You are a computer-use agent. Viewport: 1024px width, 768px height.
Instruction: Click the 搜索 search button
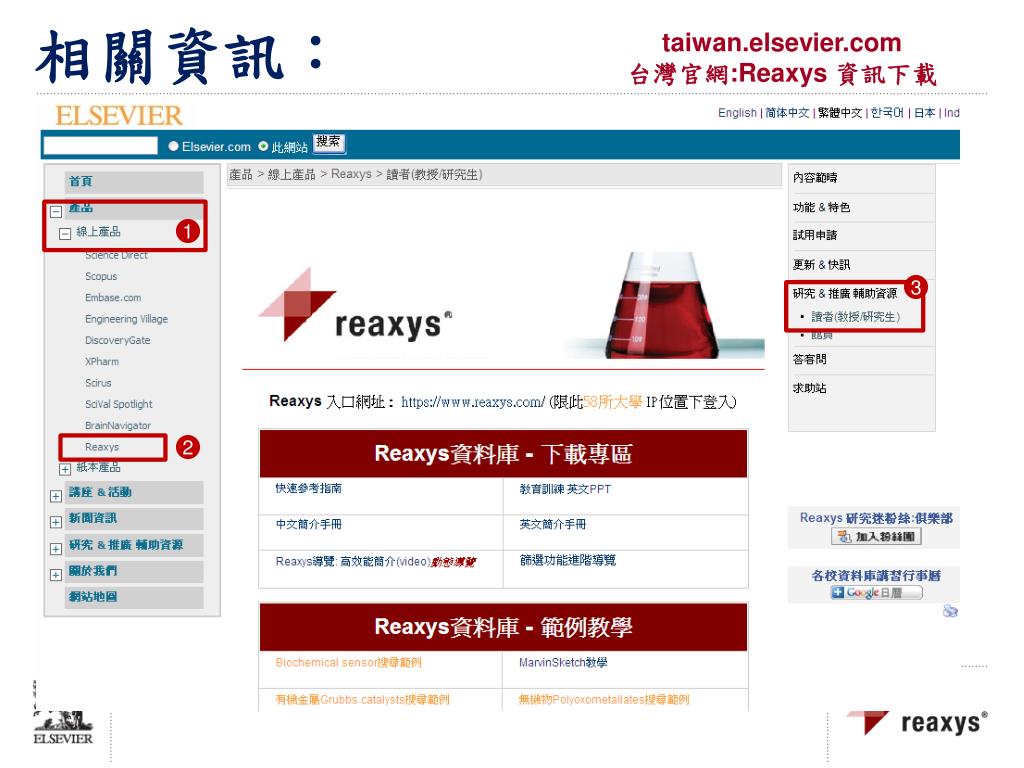328,143
